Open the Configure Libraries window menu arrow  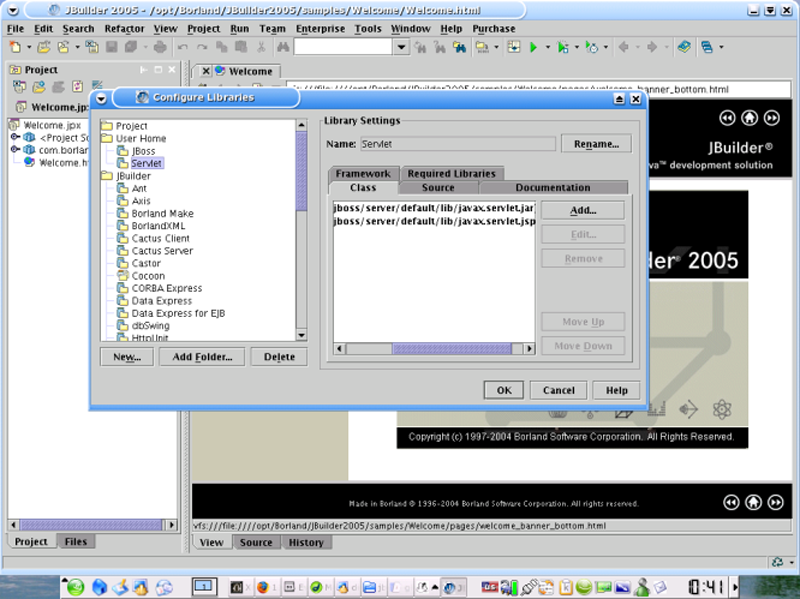pyautogui.click(x=101, y=98)
